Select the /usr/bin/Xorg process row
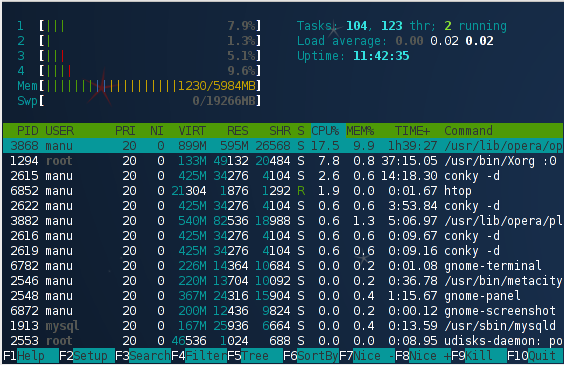 tap(283, 161)
